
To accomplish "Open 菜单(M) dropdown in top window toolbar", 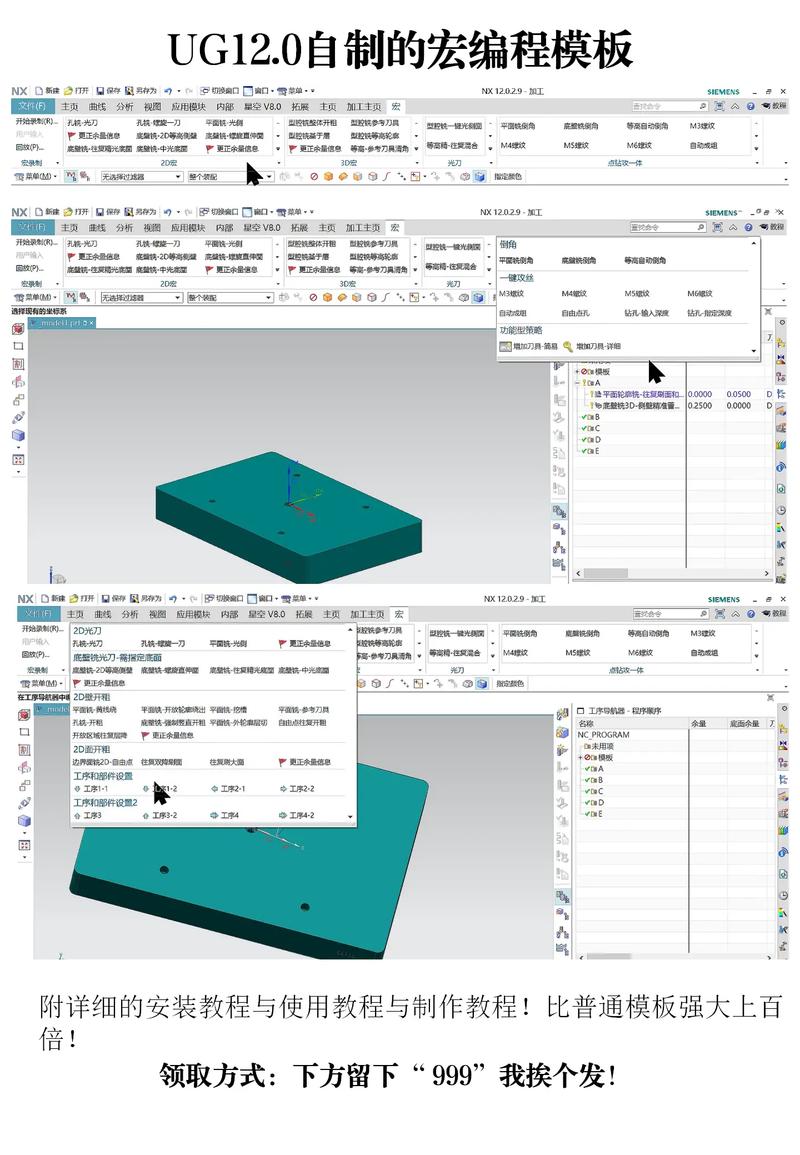I will click(35, 177).
